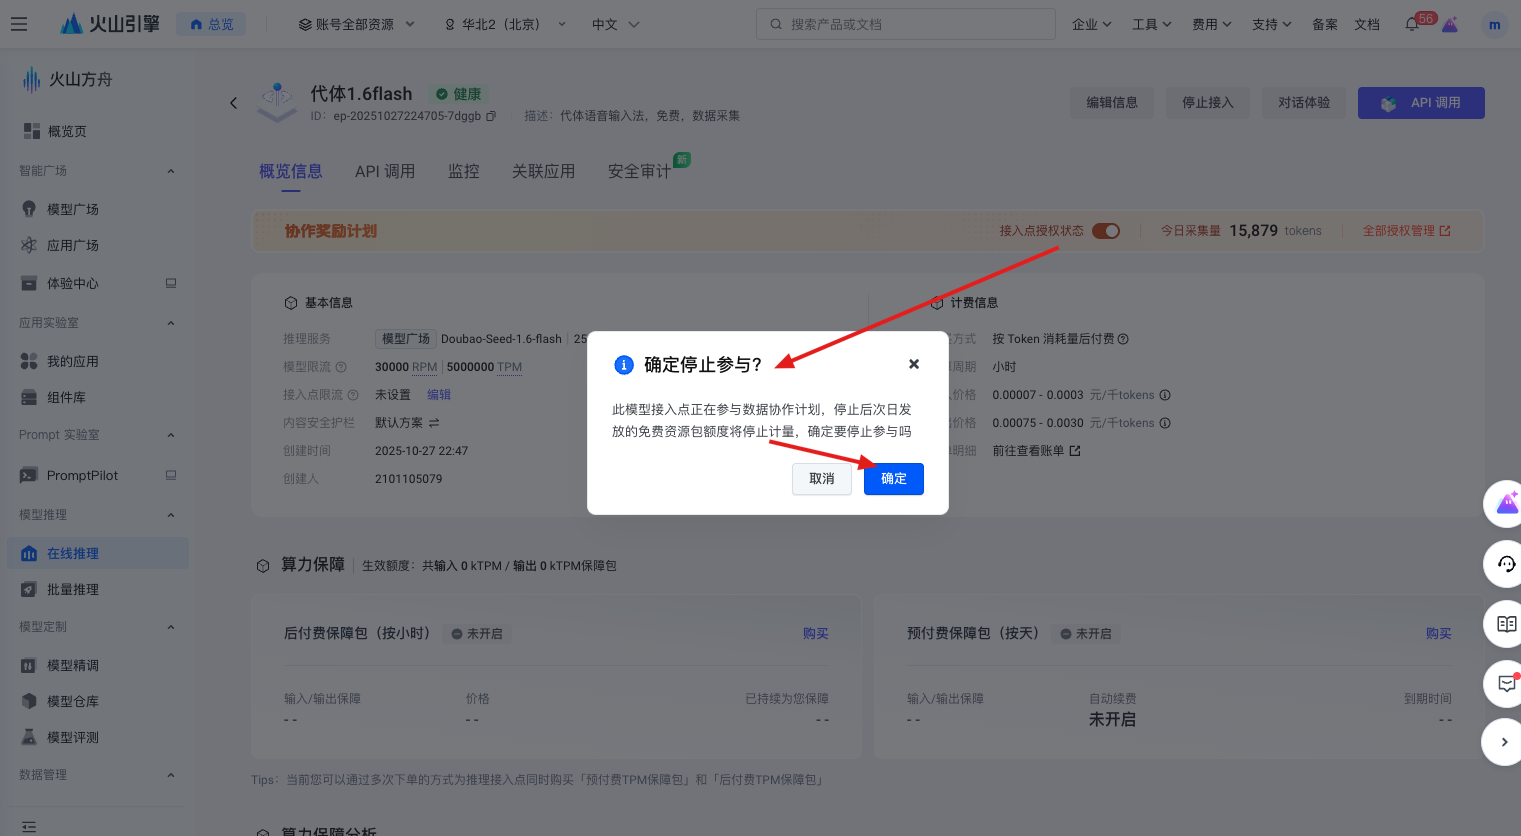Switch to the 关联应用 tab

[543, 172]
